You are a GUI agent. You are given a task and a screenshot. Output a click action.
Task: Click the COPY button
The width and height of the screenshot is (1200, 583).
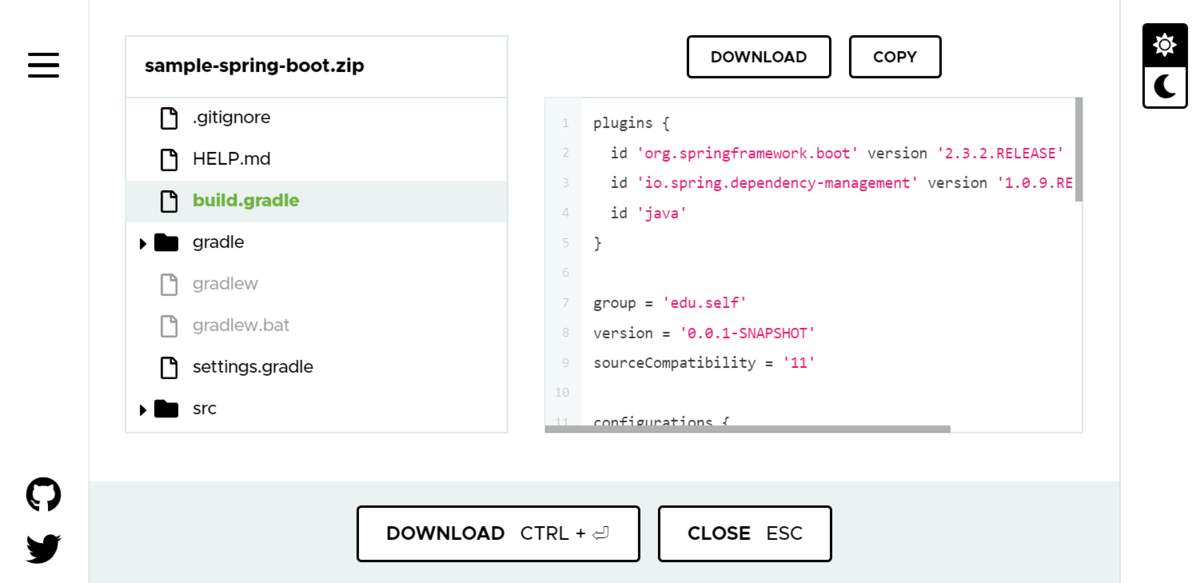(894, 56)
